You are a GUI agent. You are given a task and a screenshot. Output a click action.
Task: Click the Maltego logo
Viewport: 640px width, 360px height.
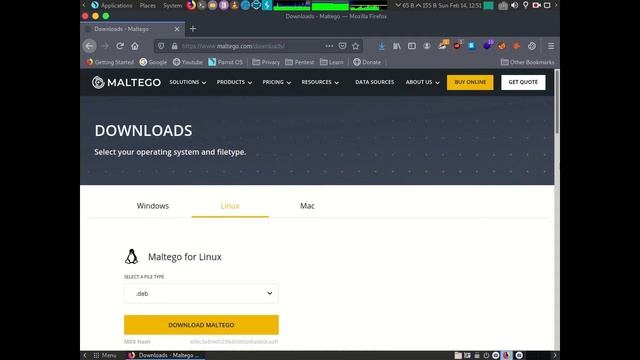[x=126, y=82]
